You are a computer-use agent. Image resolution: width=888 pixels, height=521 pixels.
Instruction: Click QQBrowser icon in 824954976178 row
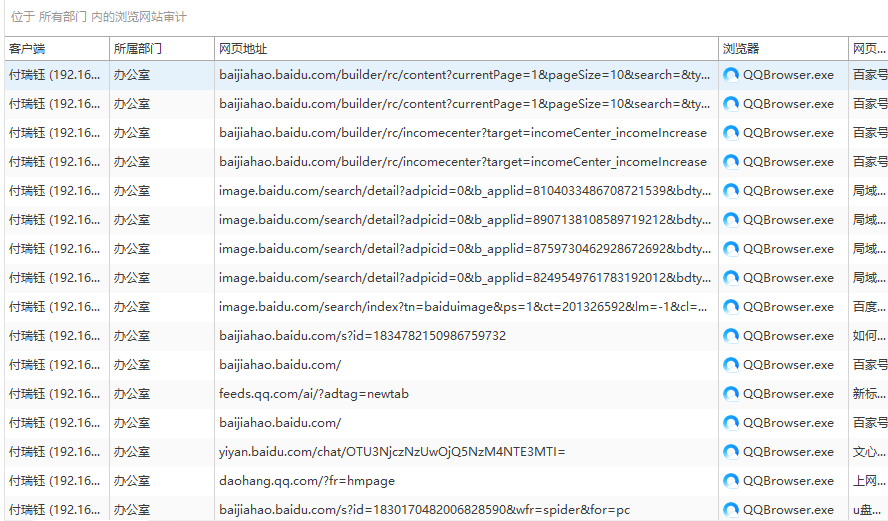(731, 278)
